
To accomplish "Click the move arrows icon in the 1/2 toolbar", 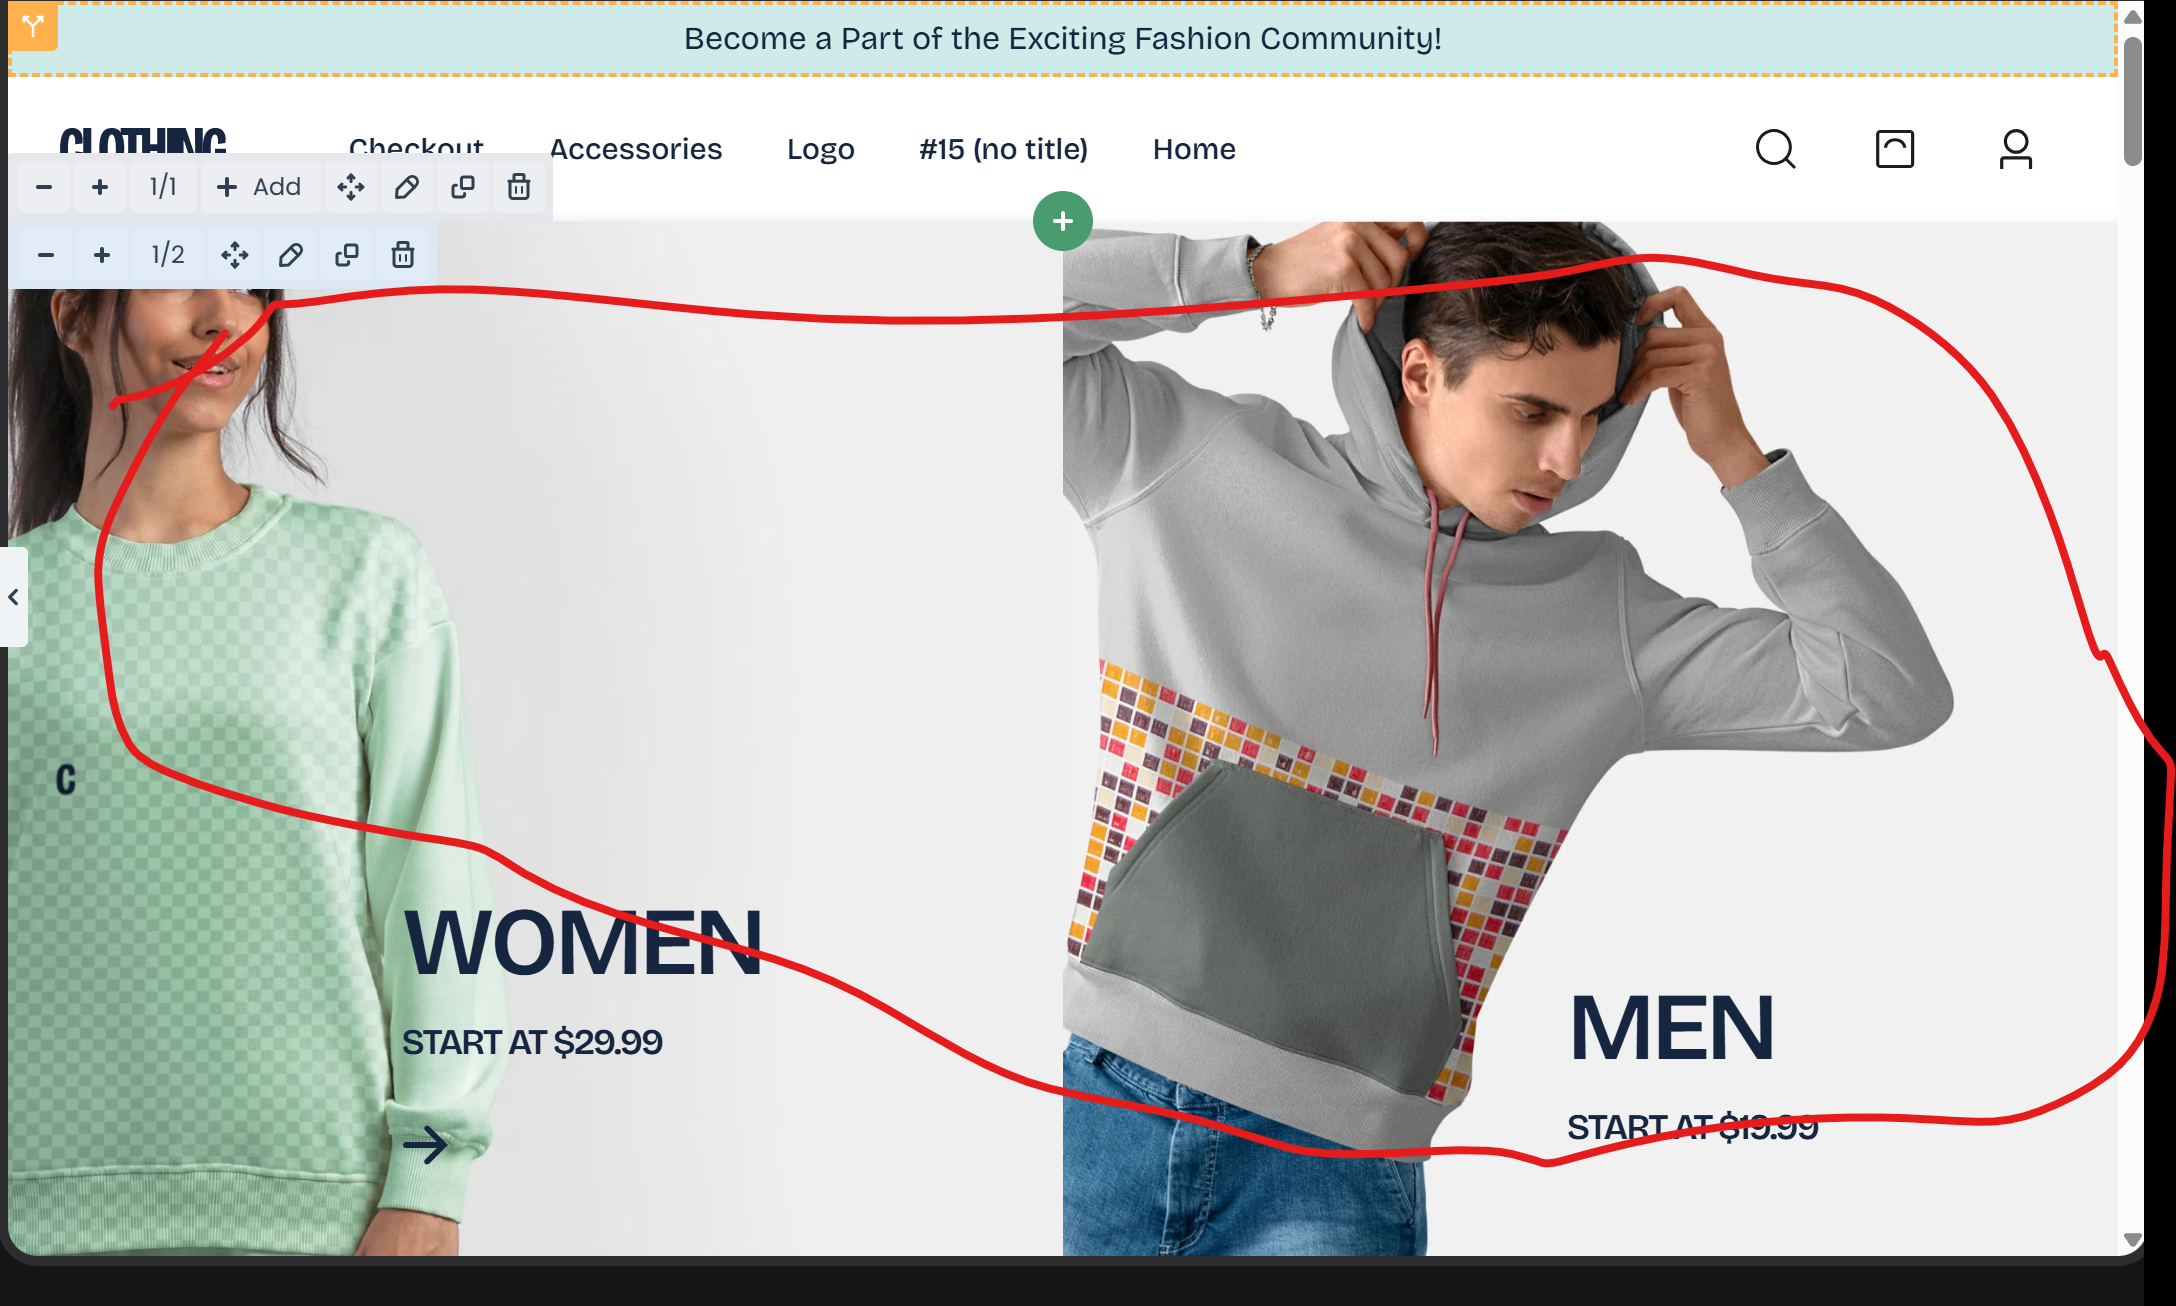I will (x=234, y=255).
